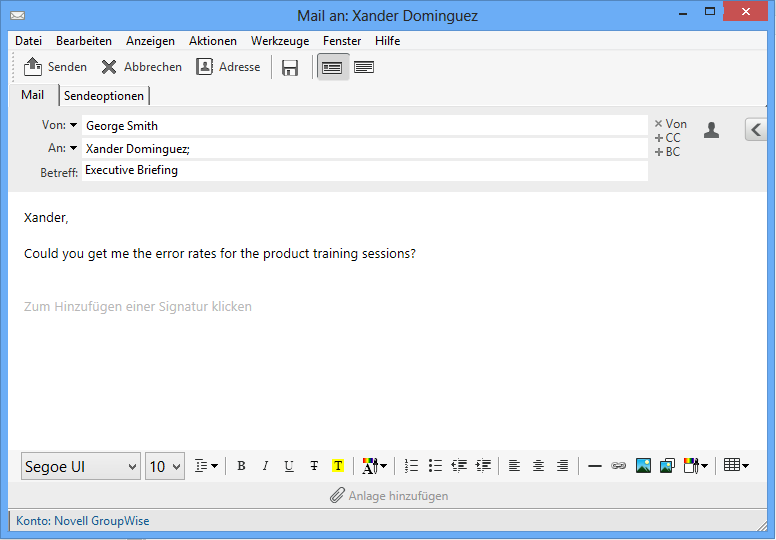Increase the paragraph indent
The image size is (776, 540).
483,466
